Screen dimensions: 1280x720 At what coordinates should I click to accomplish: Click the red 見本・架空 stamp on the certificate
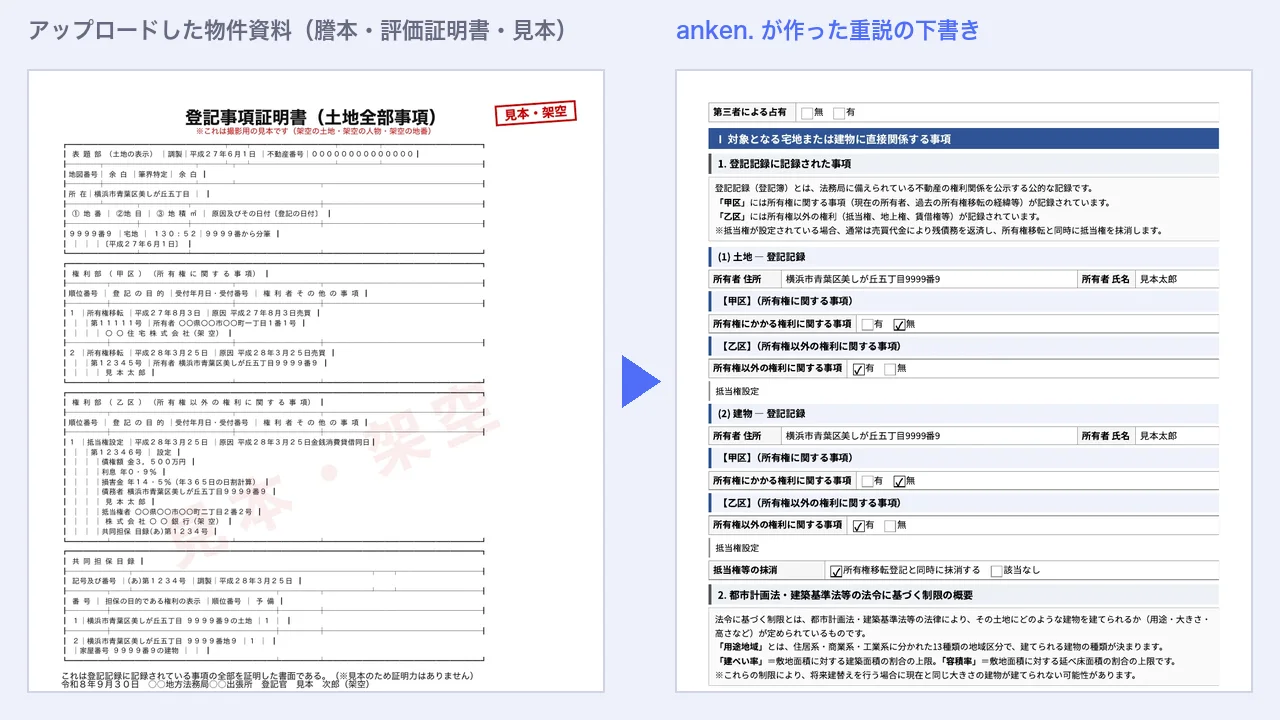coord(536,113)
